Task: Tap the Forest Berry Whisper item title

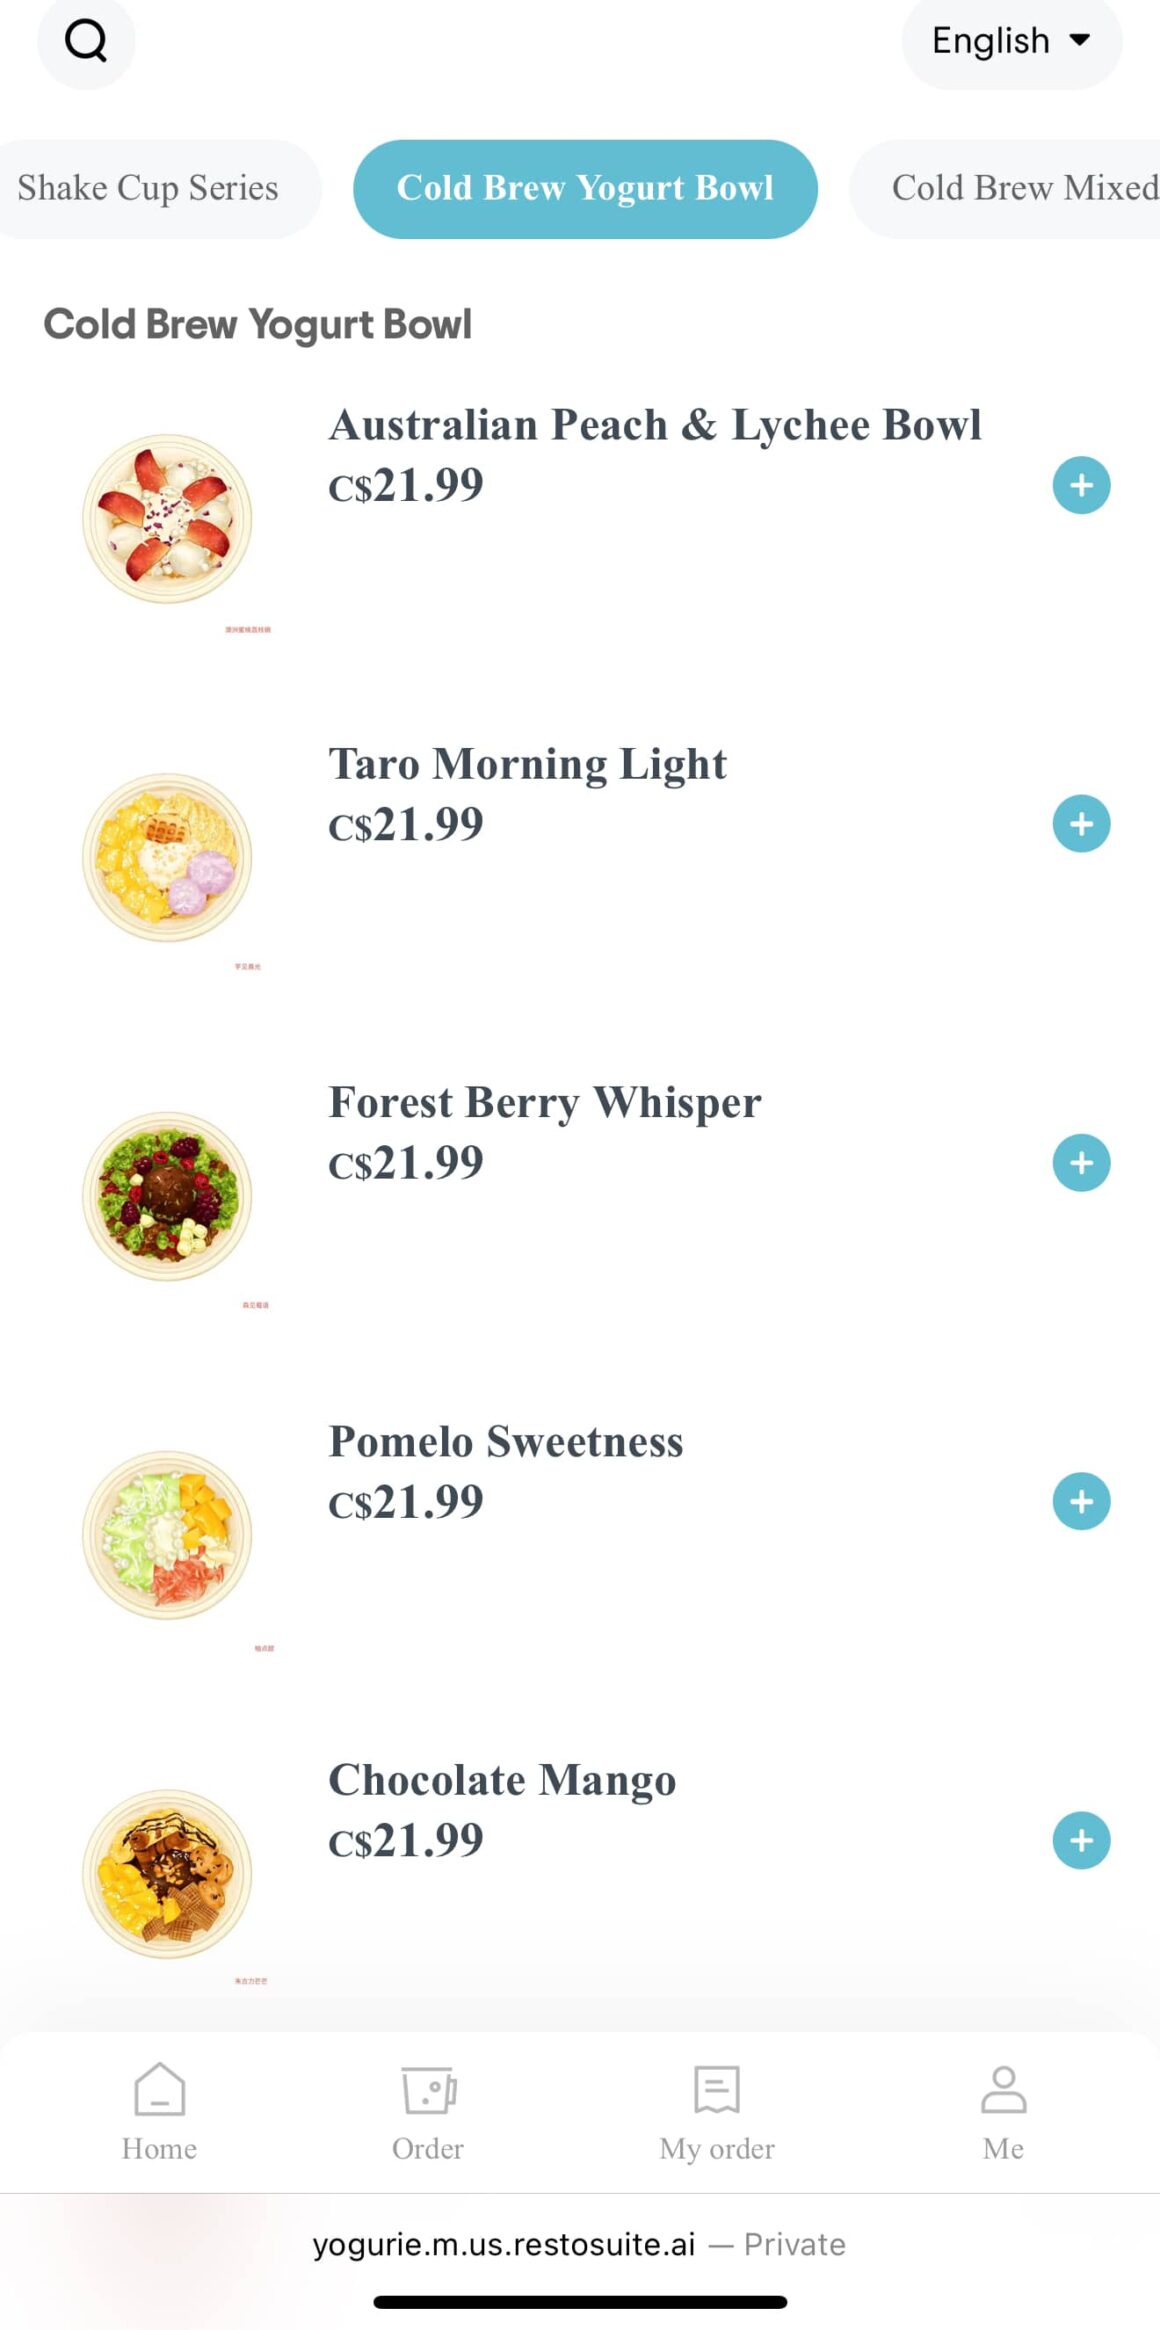Action: coord(545,1102)
